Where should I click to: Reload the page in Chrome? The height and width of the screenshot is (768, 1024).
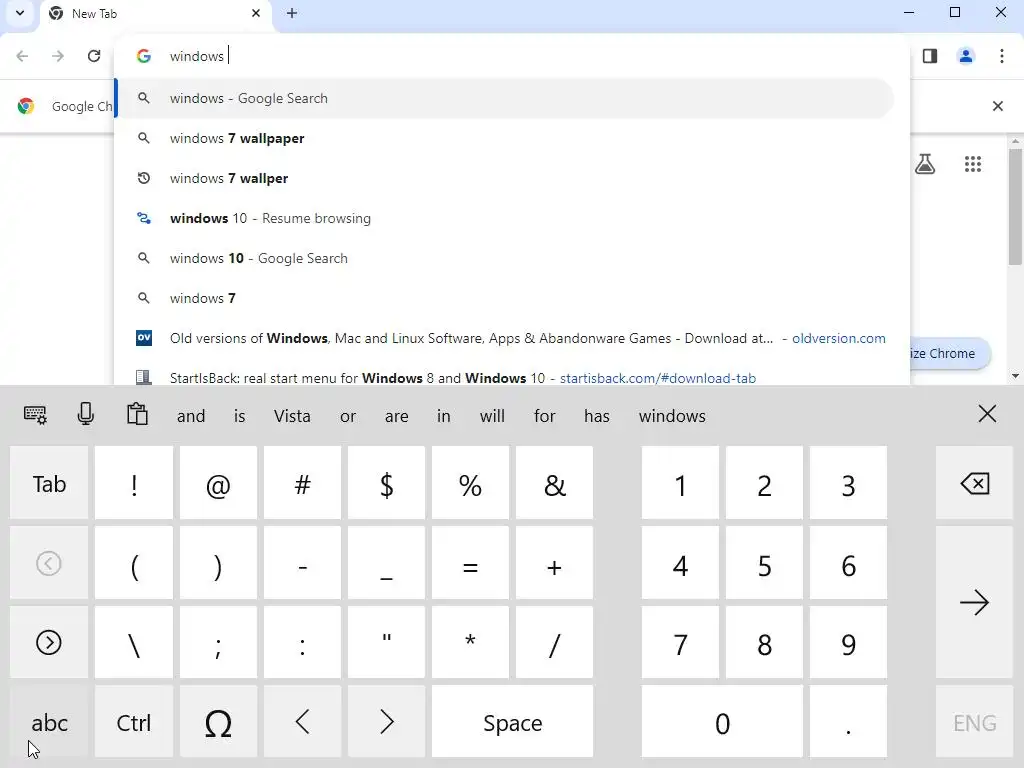click(94, 56)
